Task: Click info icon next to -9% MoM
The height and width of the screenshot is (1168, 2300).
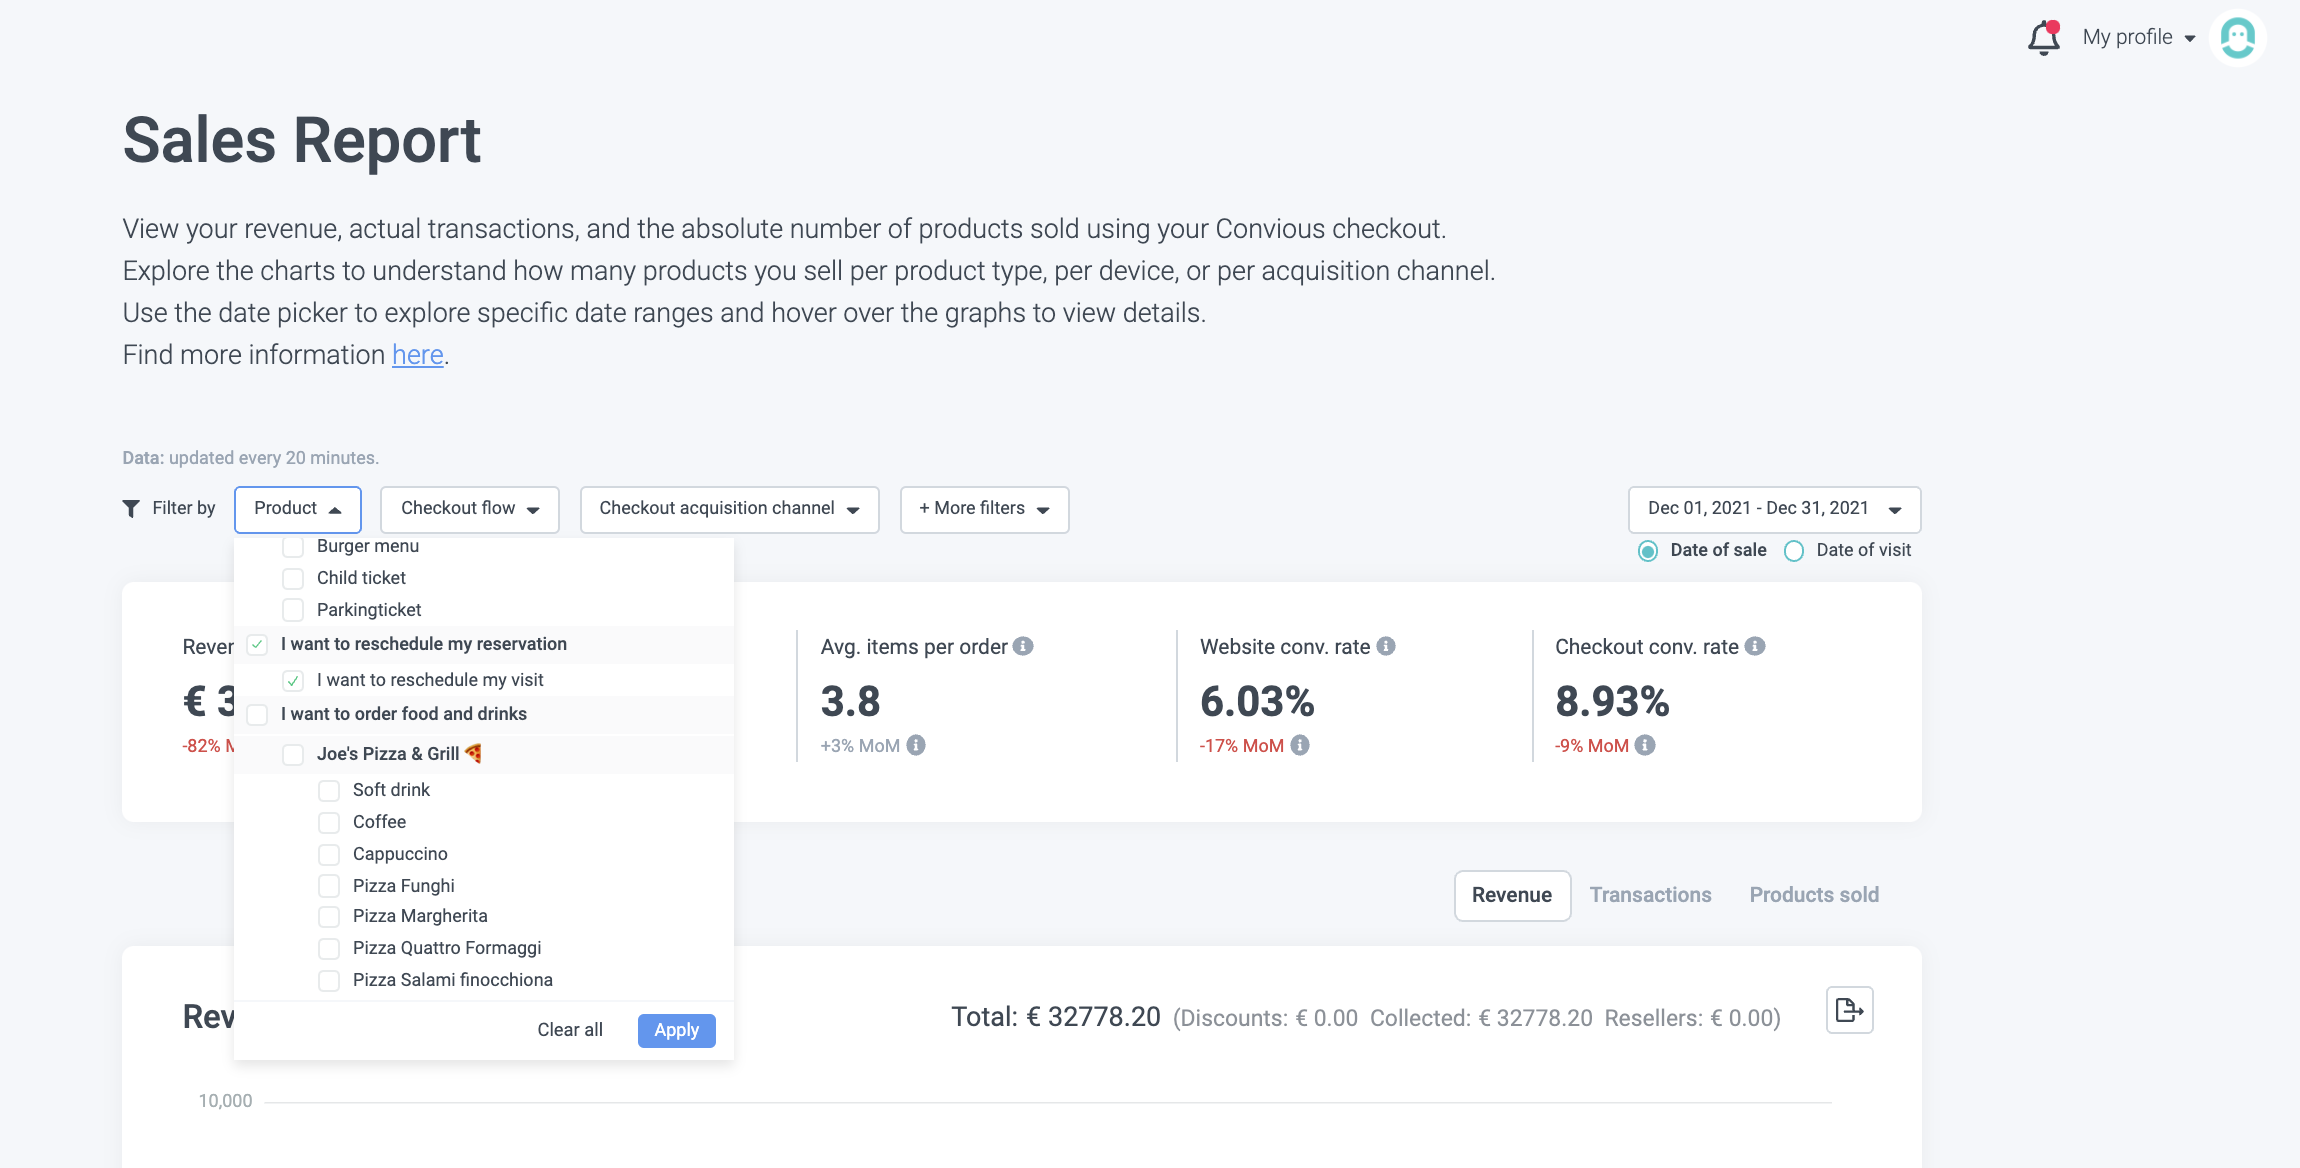Action: coord(1645,745)
